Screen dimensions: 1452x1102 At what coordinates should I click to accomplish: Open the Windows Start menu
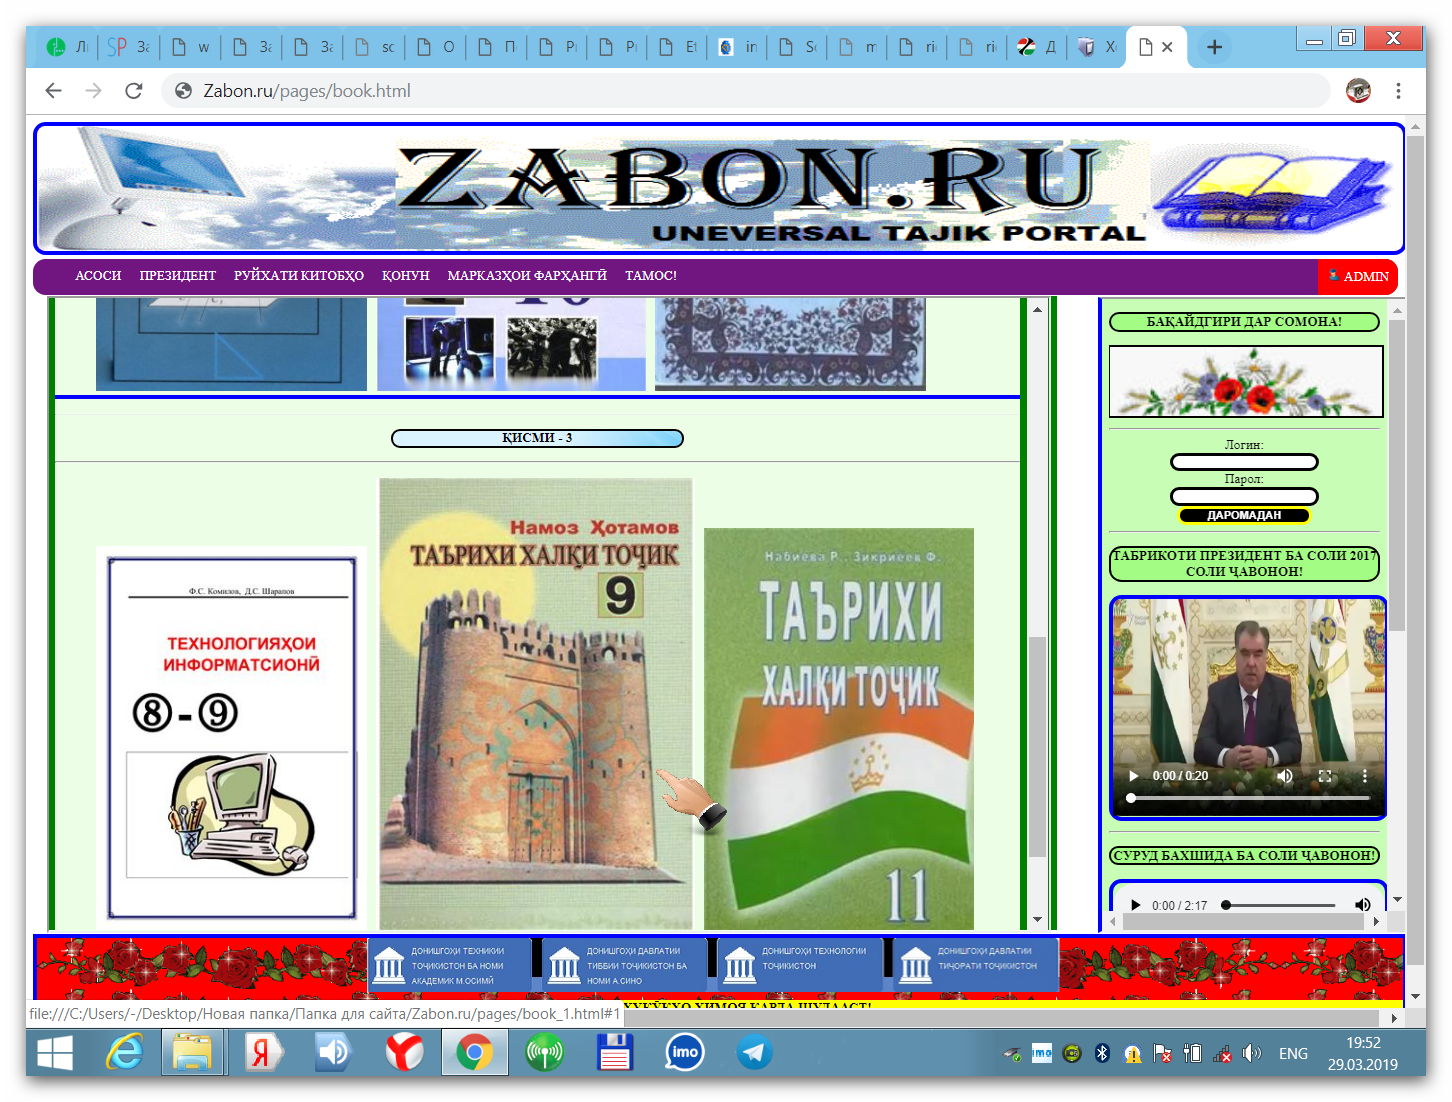pos(55,1053)
